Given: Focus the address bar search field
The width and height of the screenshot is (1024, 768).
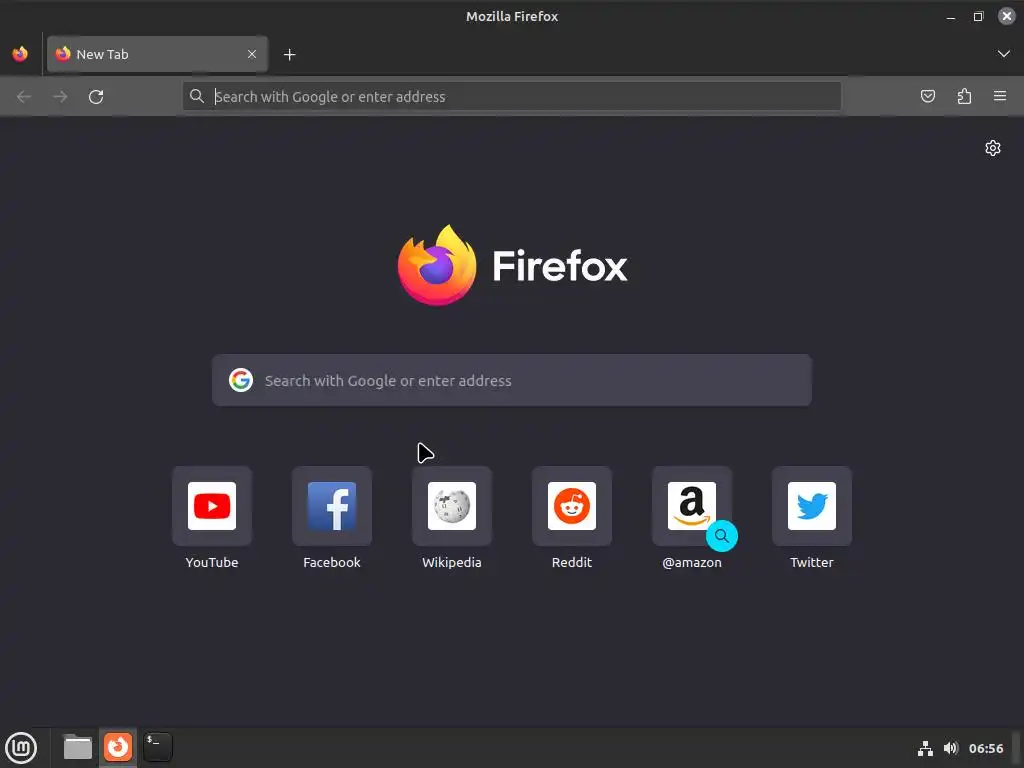Looking at the screenshot, I should [512, 97].
